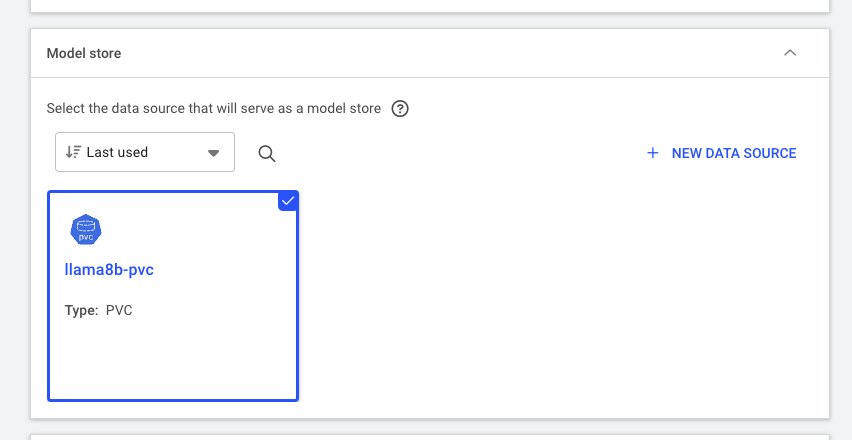The image size is (852, 440).
Task: Collapse the Model store section
Action: [x=790, y=53]
